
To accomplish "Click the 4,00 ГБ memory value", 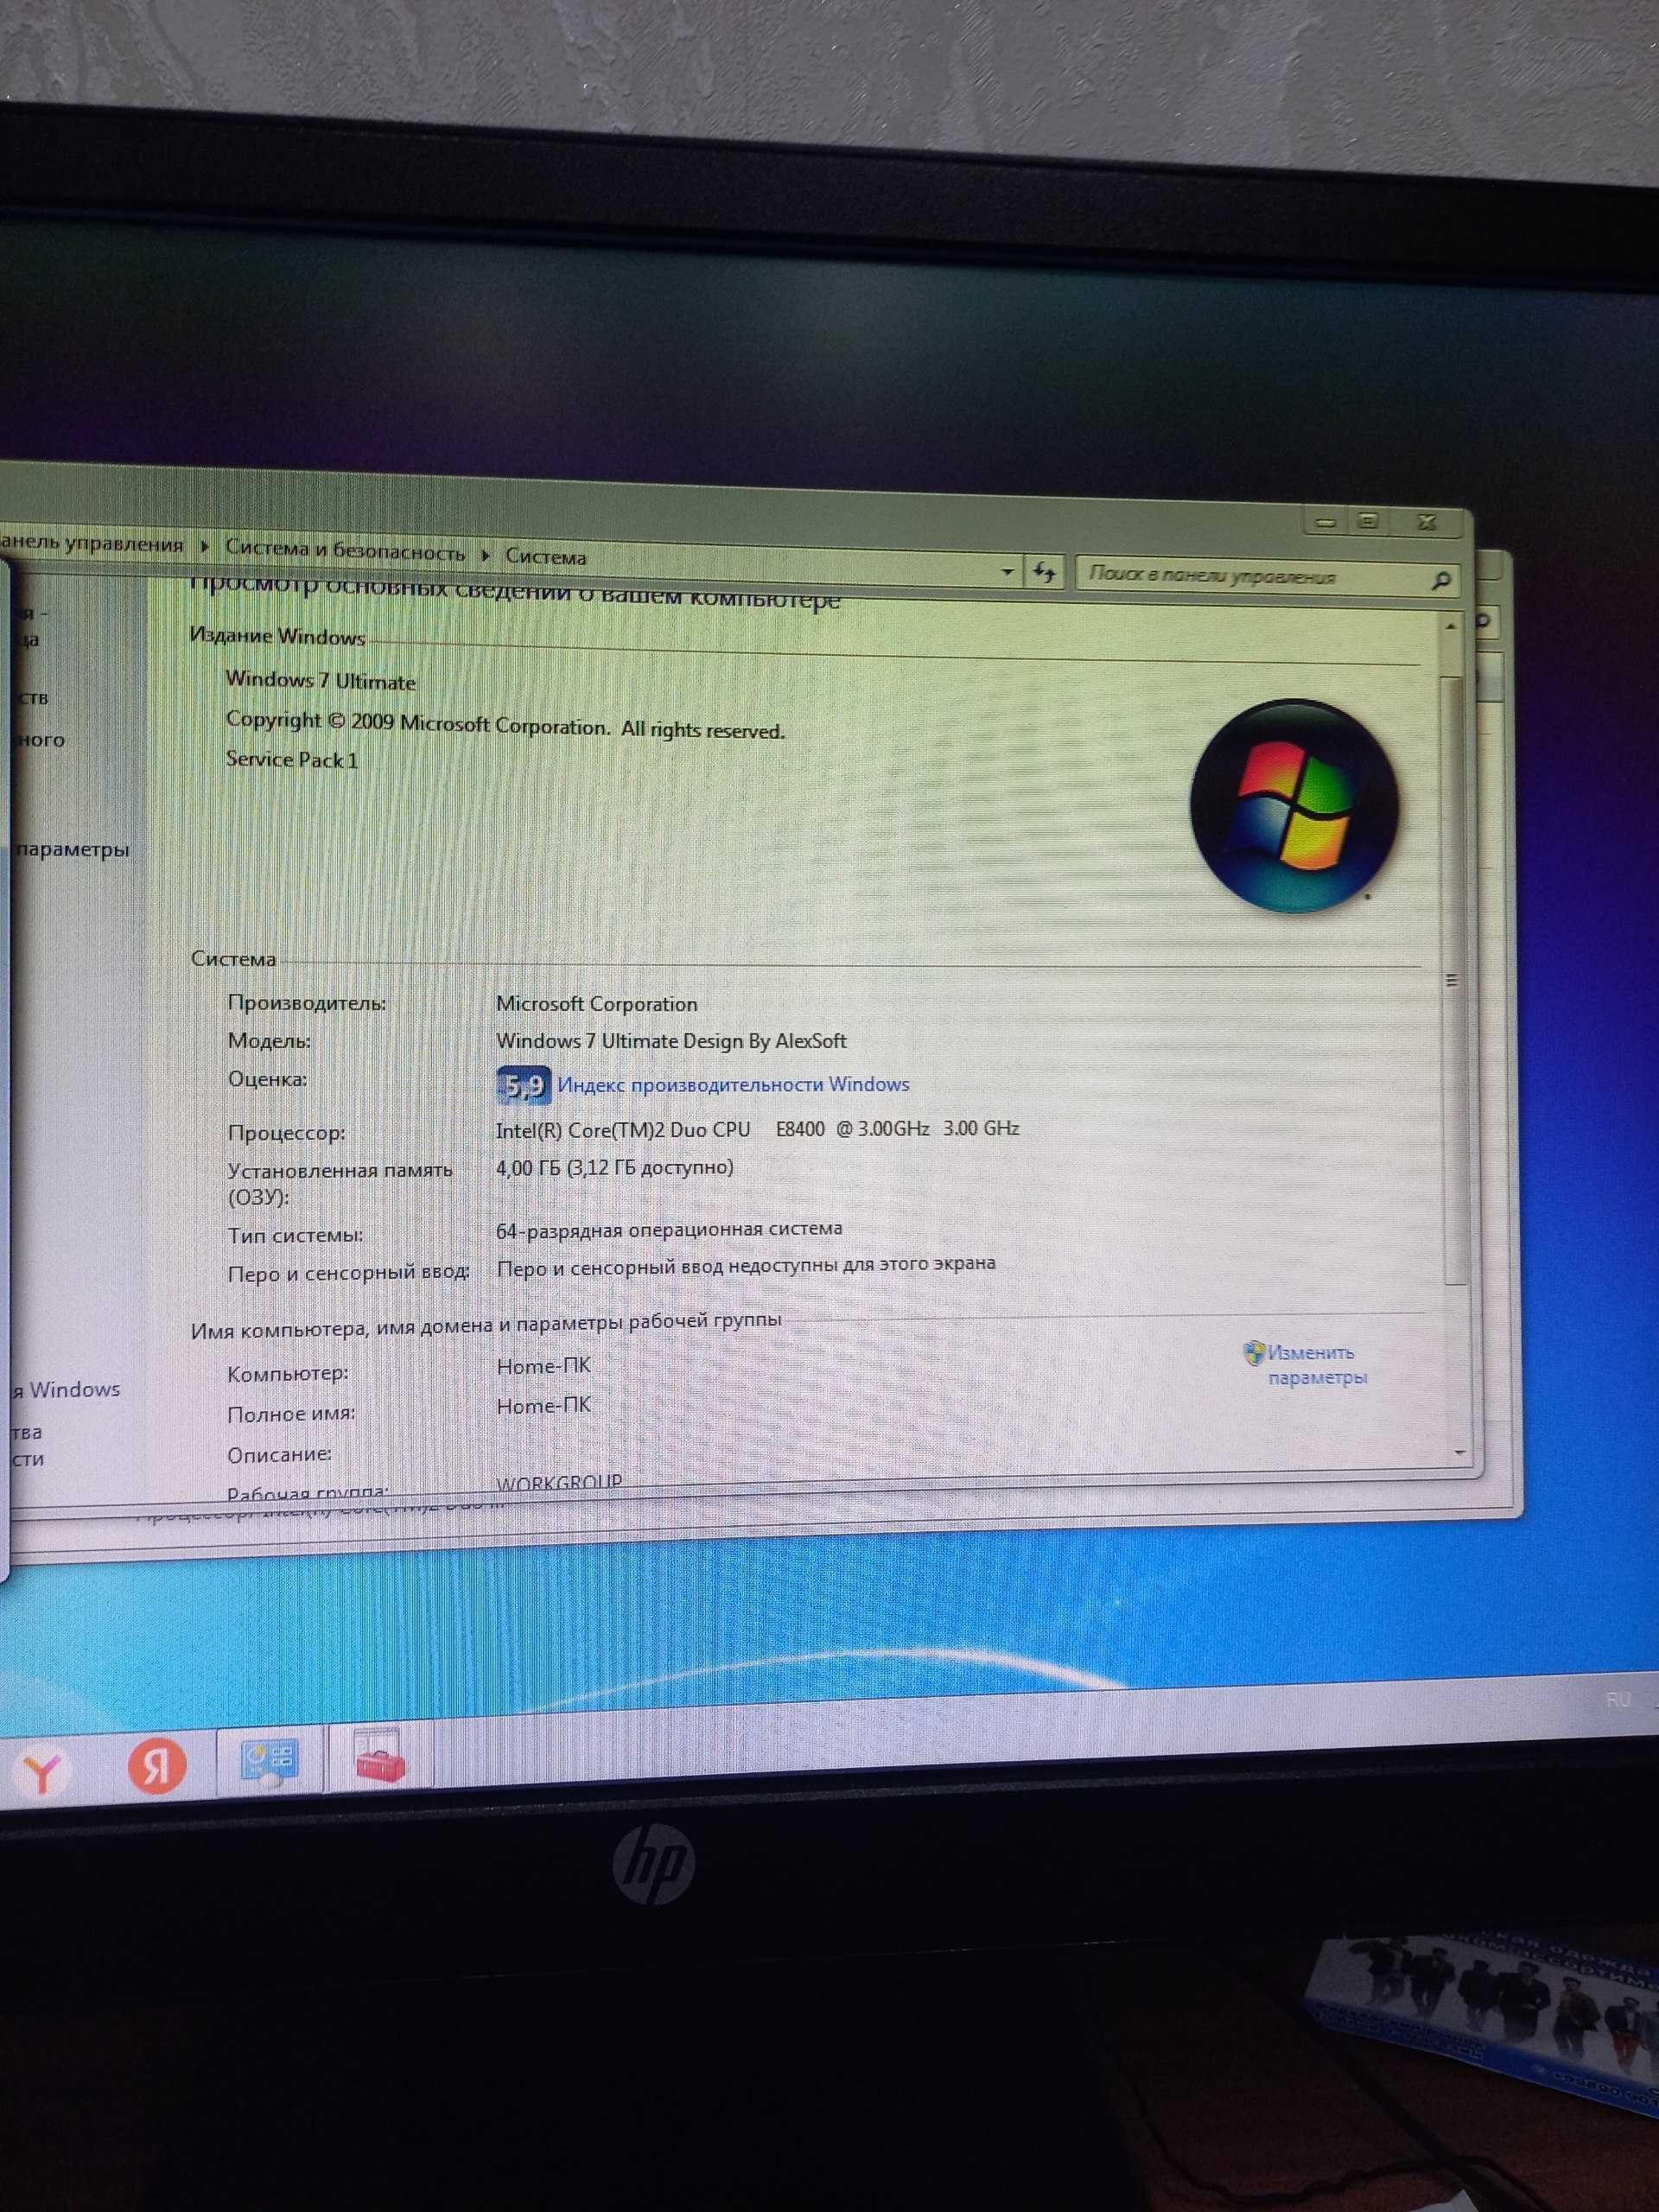I will pyautogui.click(x=614, y=1168).
